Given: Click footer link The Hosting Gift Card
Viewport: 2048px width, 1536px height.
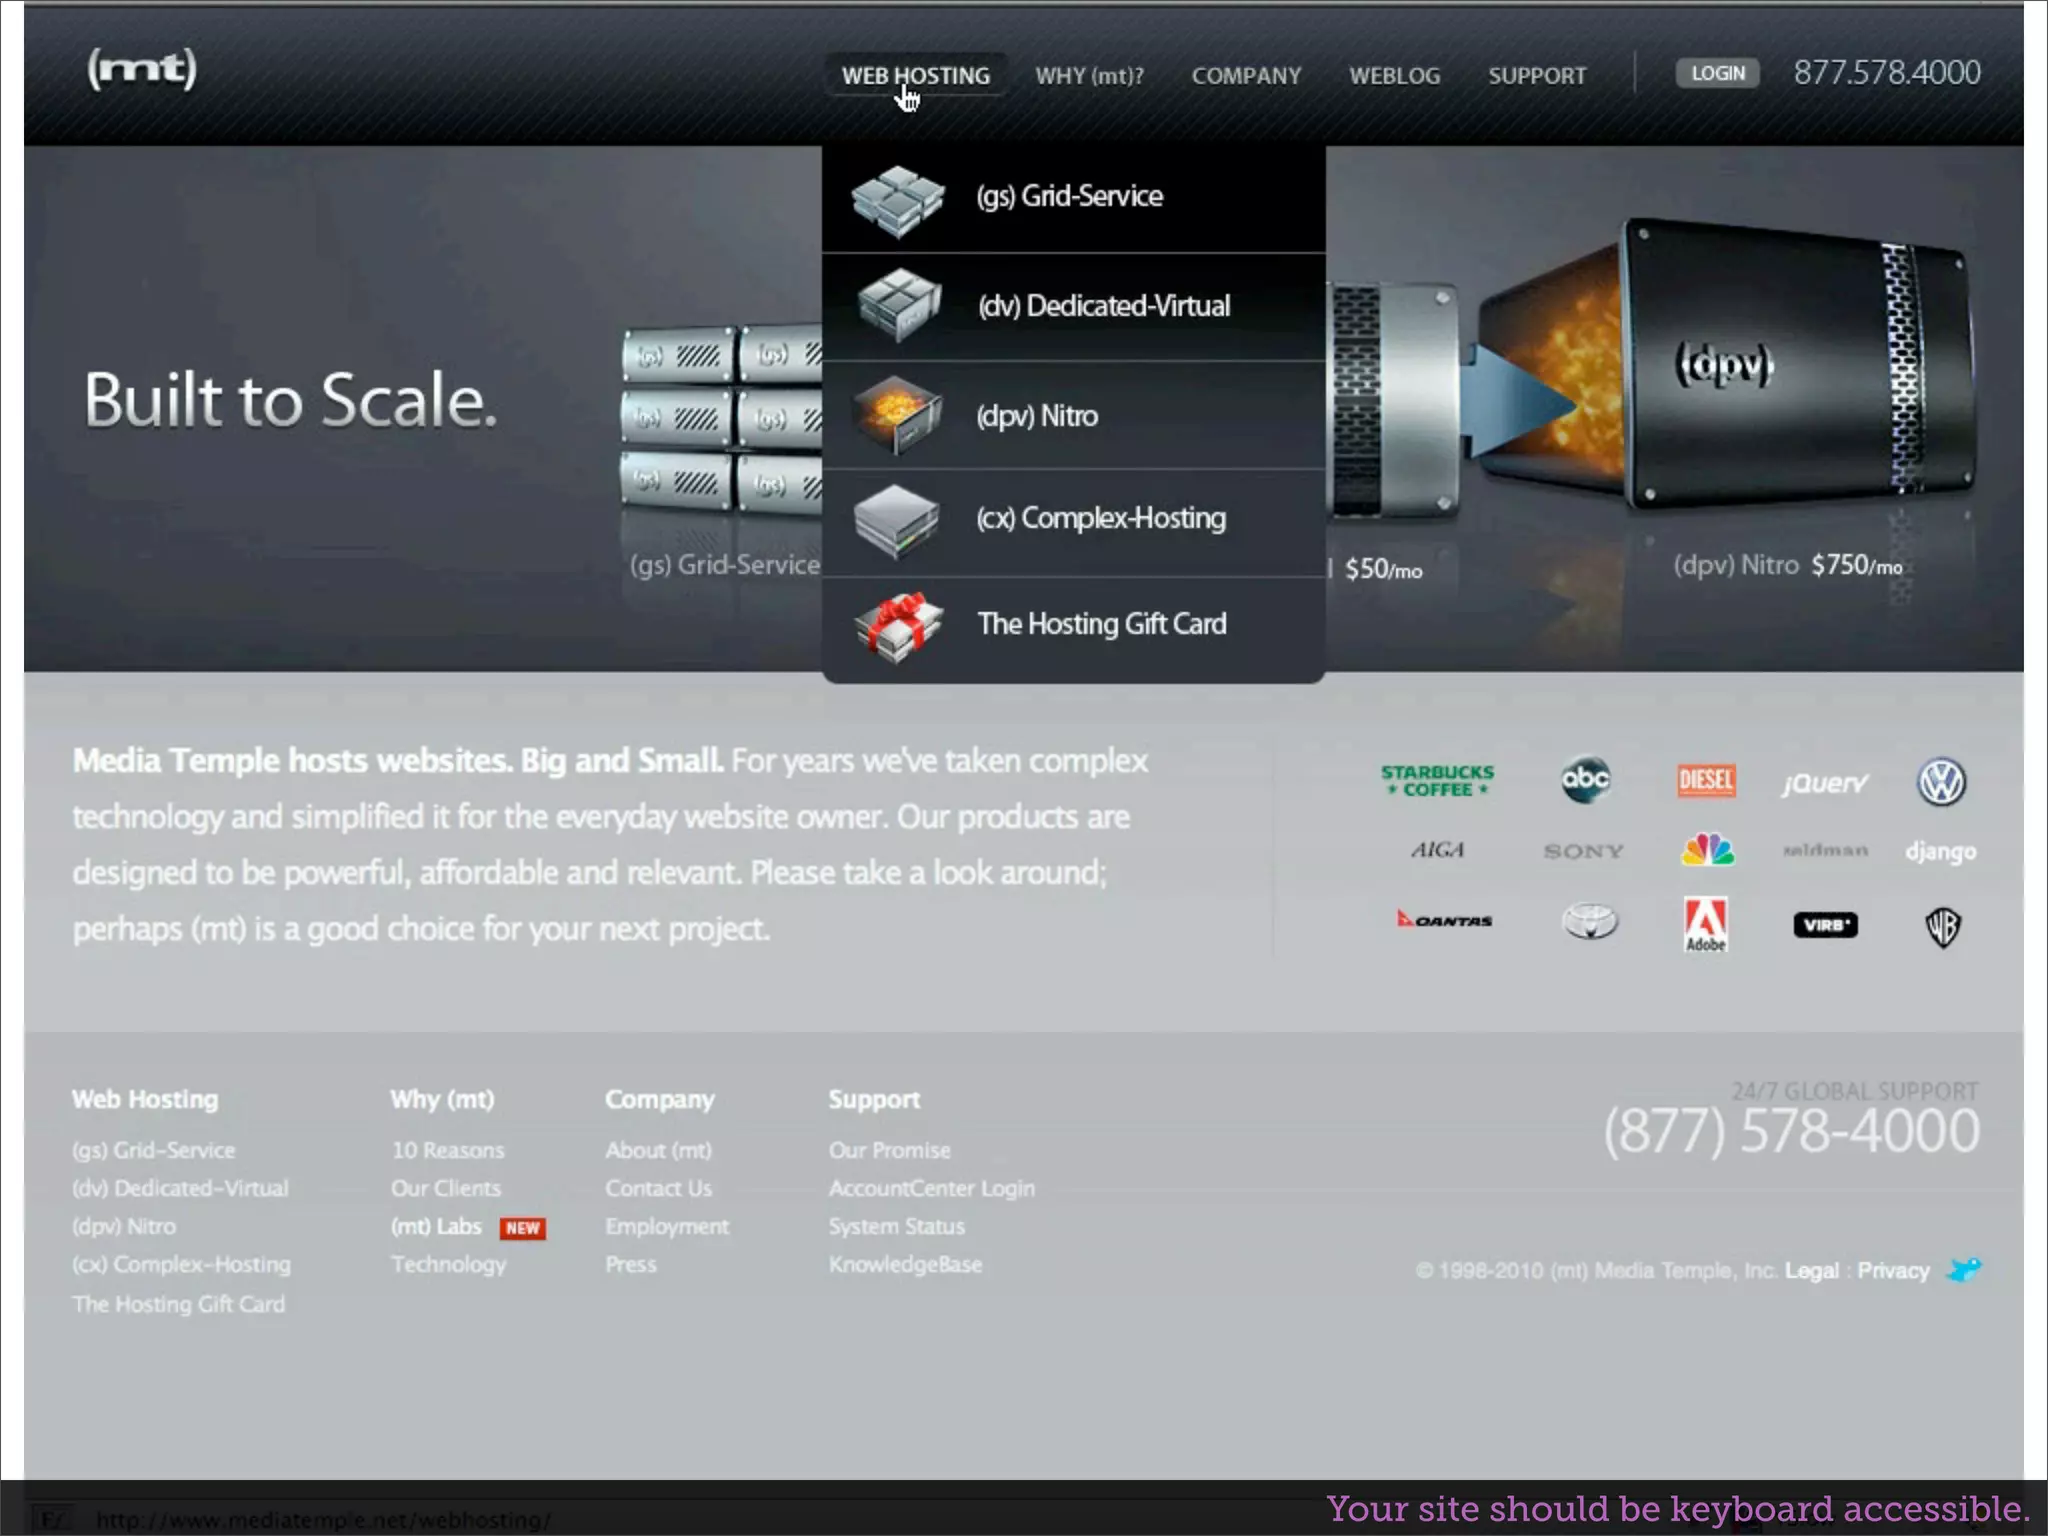Looking at the screenshot, I should click(x=178, y=1305).
